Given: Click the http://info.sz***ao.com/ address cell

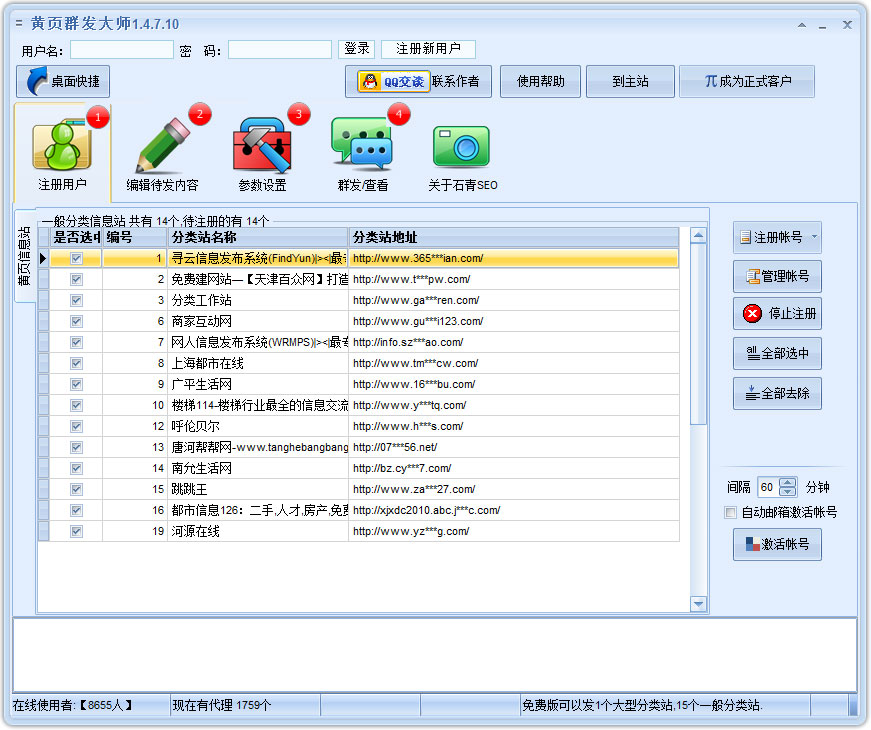Looking at the screenshot, I should pos(514,342).
